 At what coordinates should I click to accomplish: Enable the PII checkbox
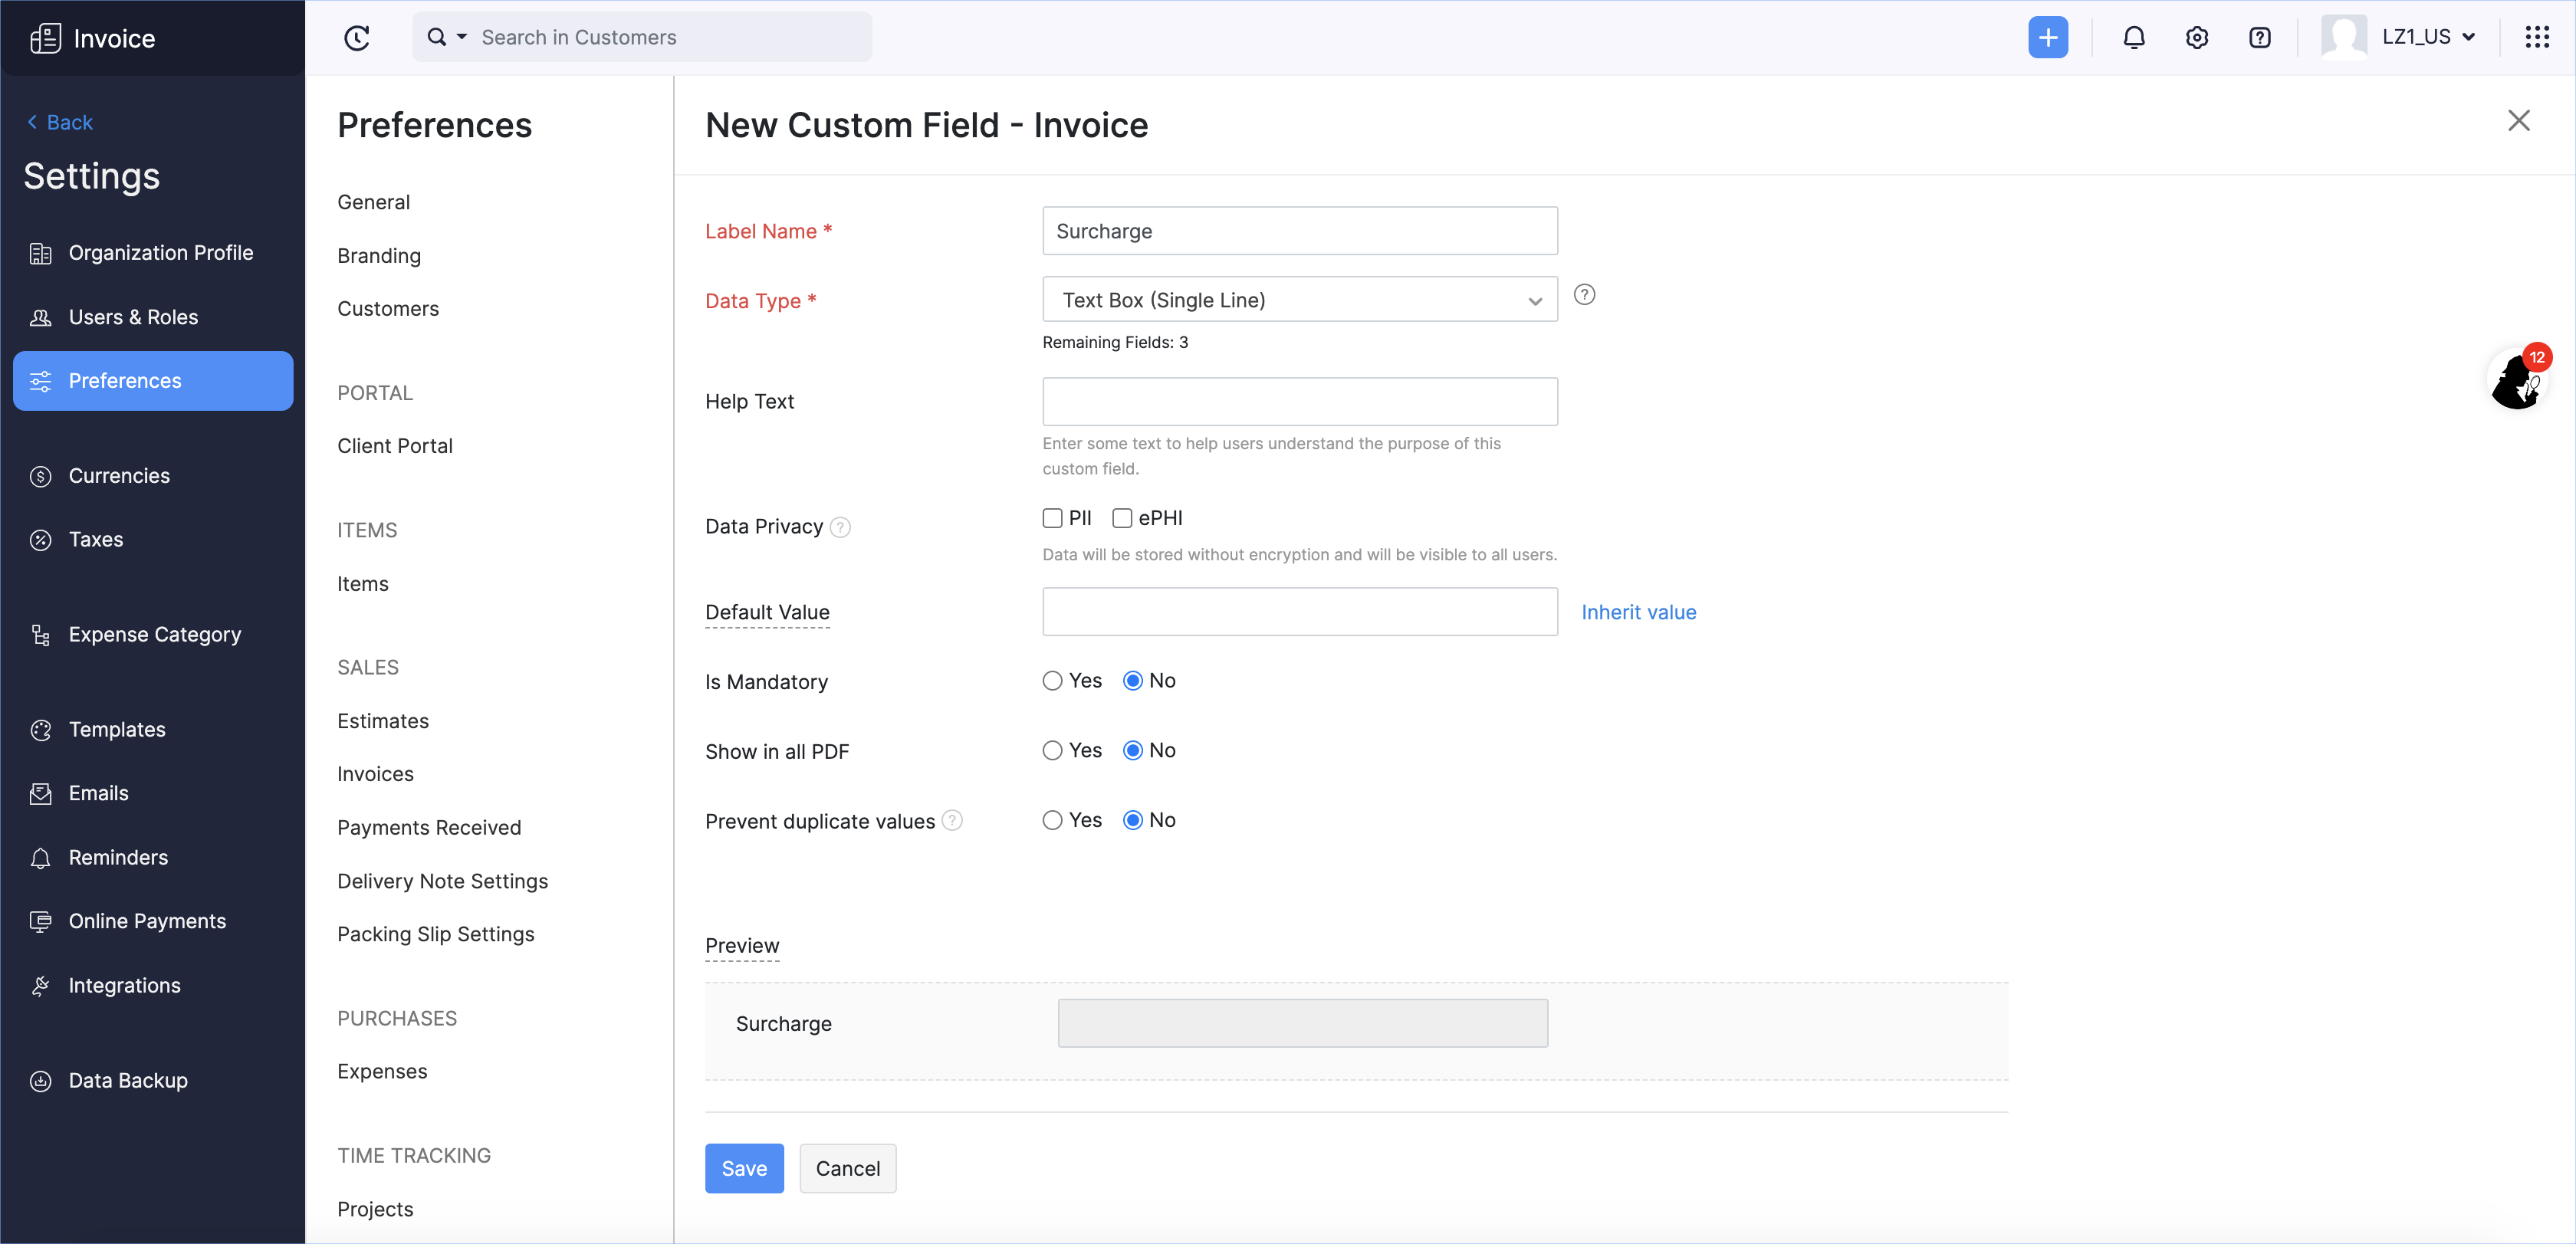point(1052,518)
